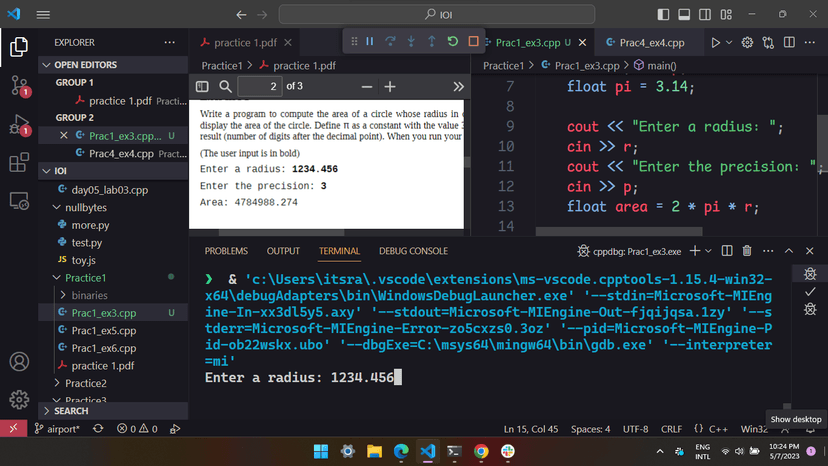Click the airport branch in status bar
This screenshot has height=466, width=828.
tap(61, 428)
